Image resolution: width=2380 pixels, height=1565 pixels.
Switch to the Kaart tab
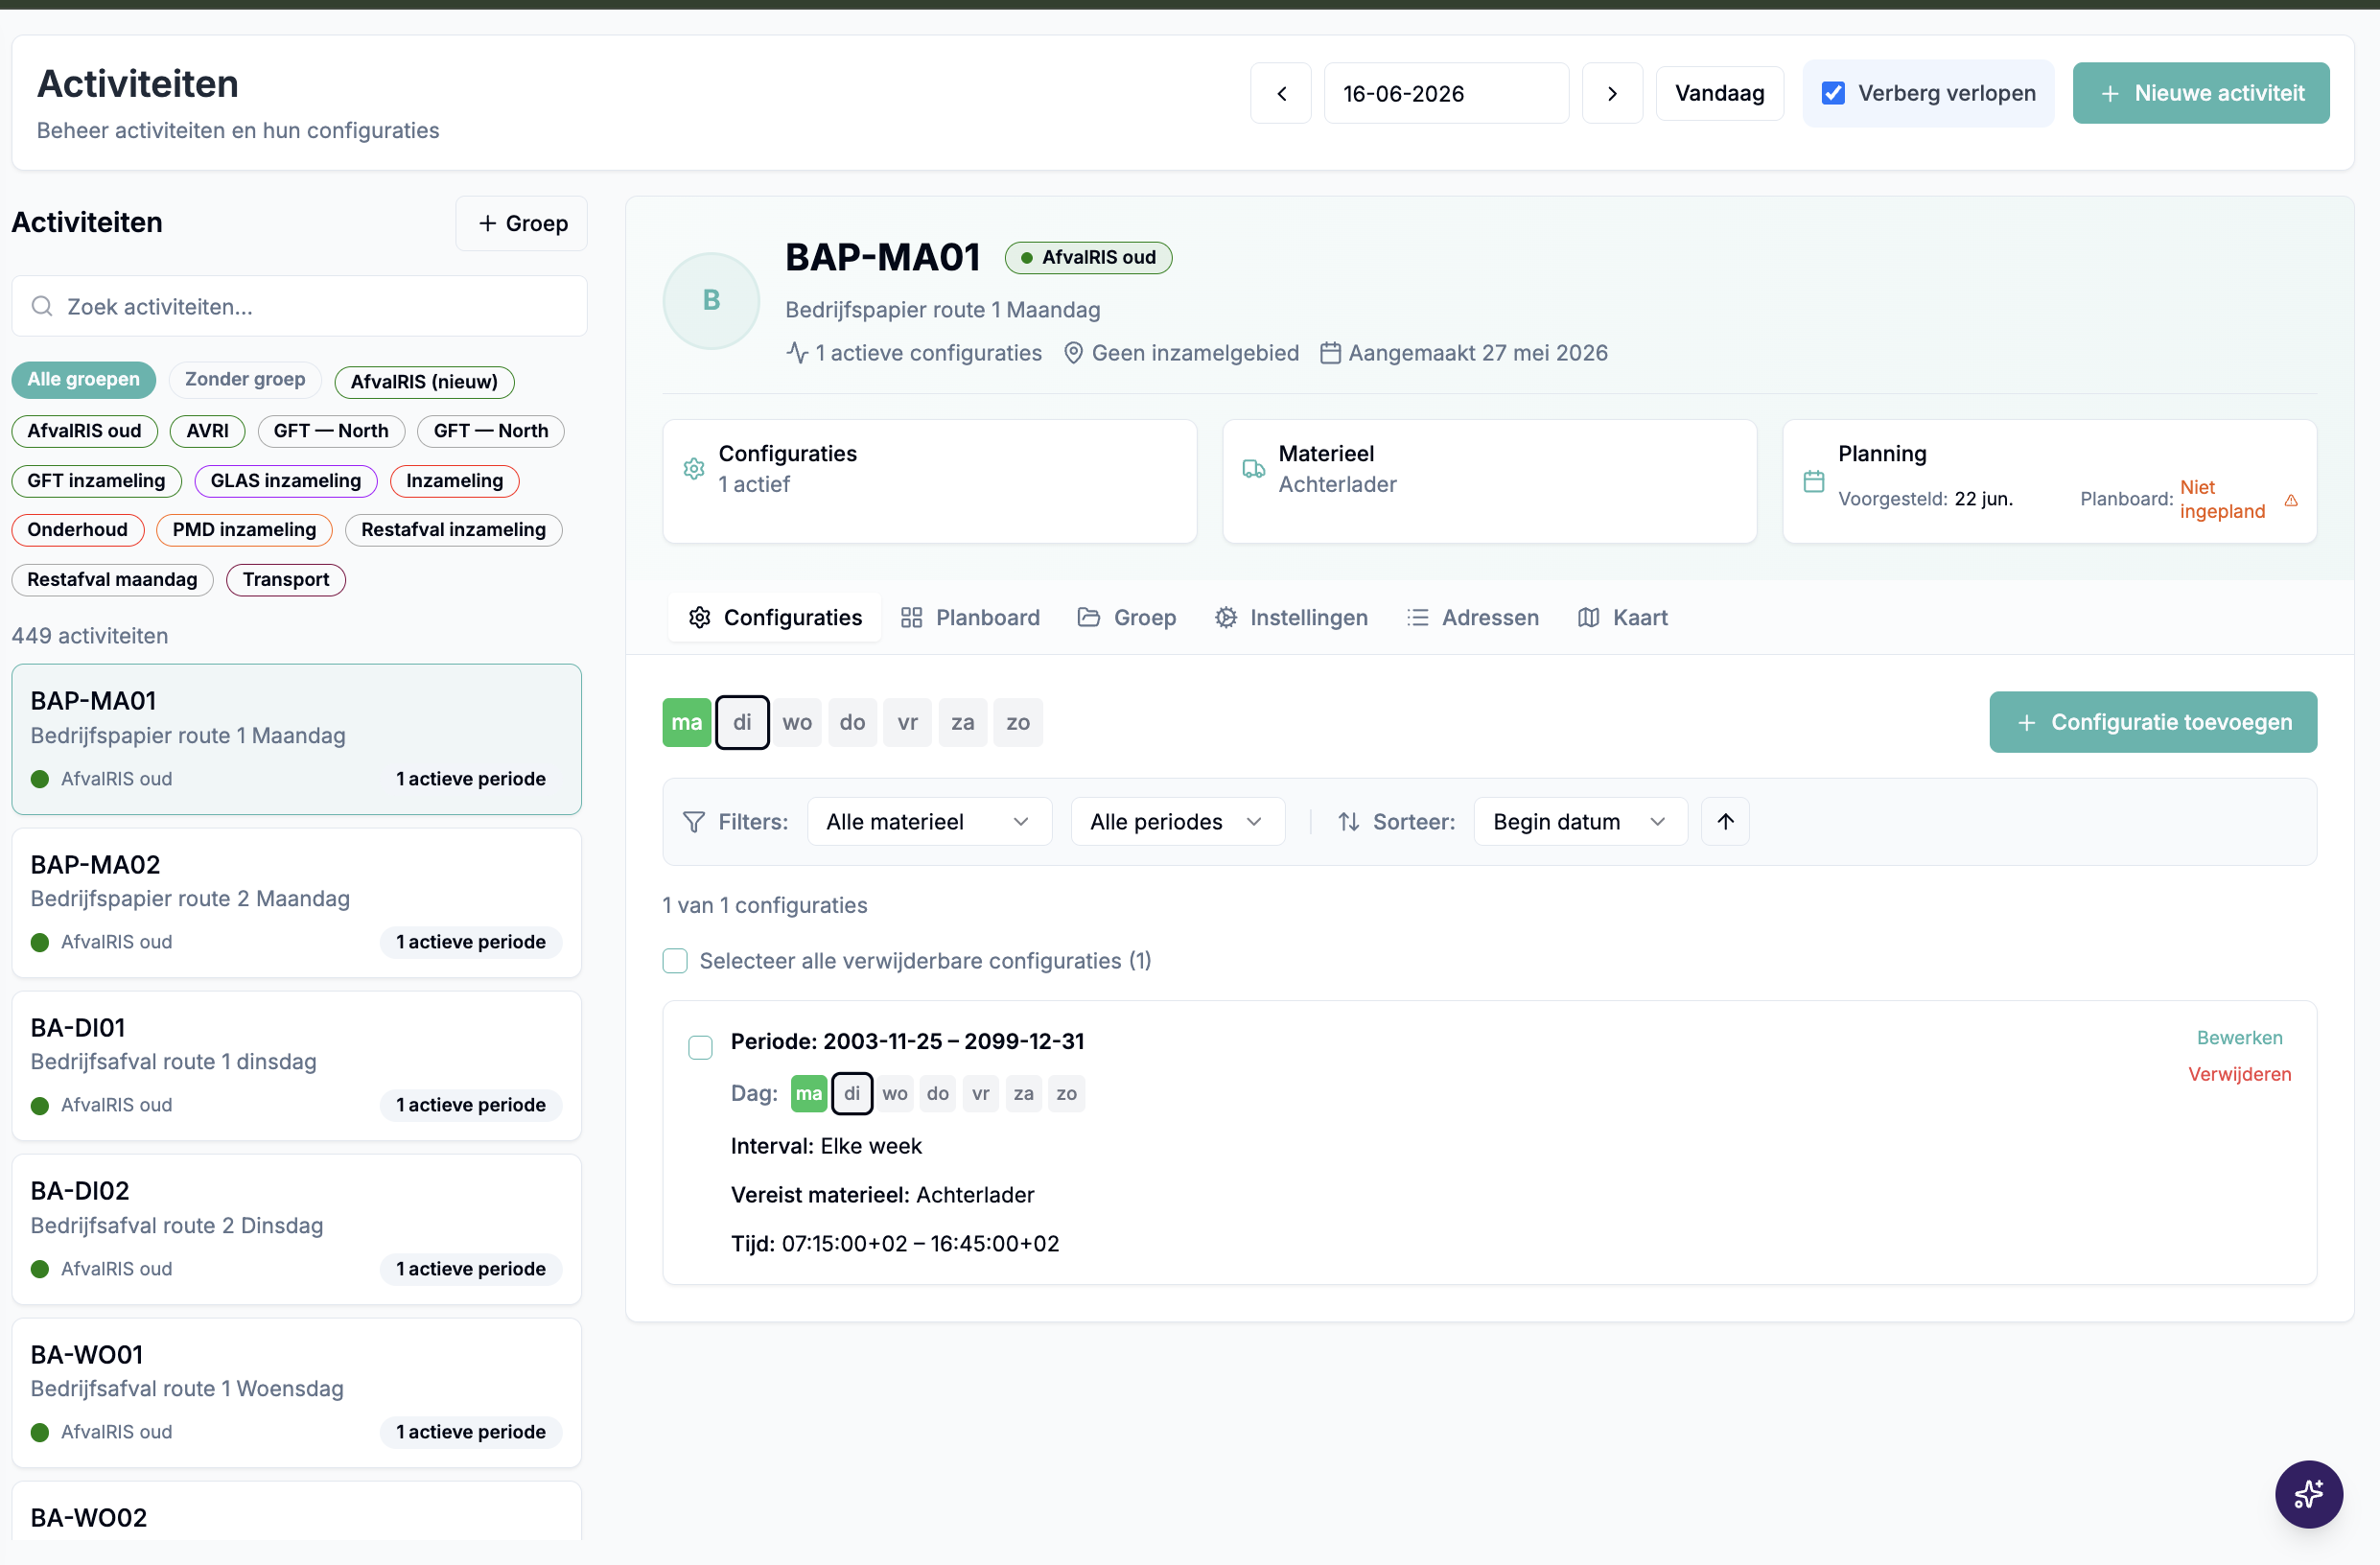pyautogui.click(x=1622, y=617)
